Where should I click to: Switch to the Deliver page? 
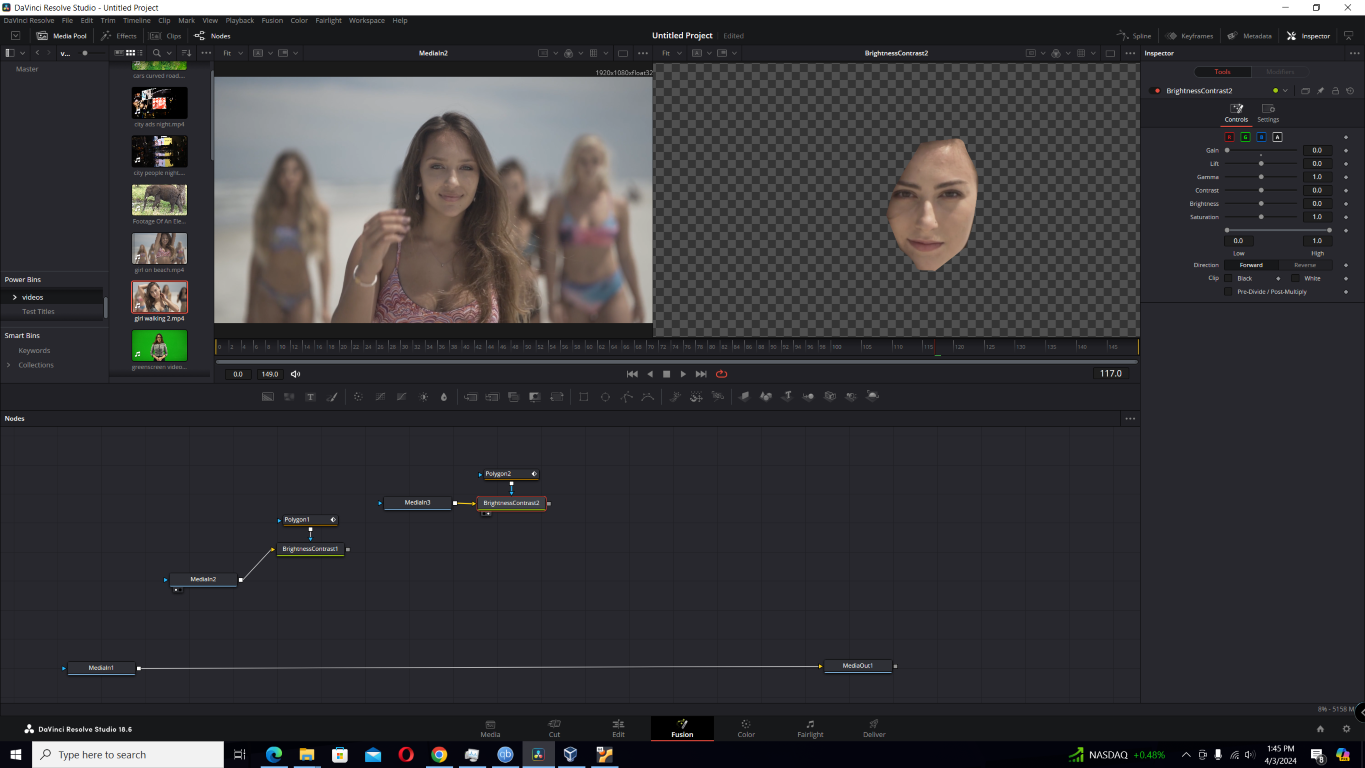(x=874, y=728)
